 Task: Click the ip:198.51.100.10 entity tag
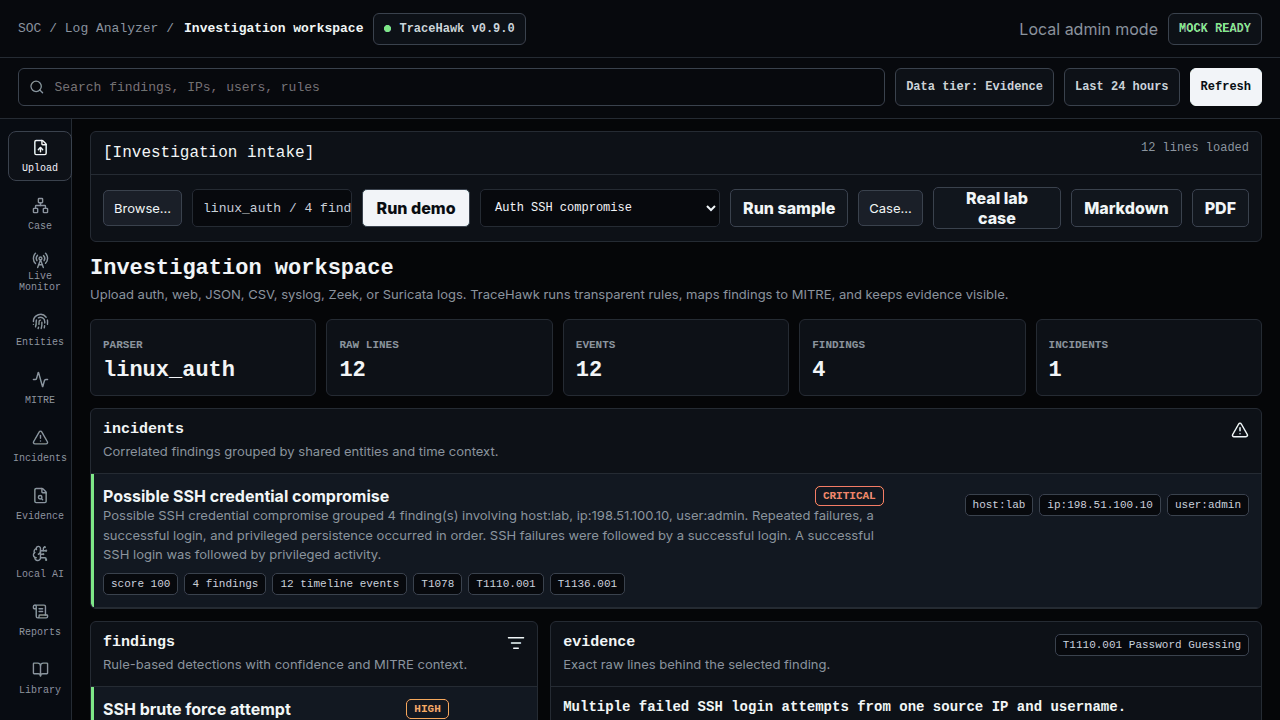point(1100,505)
